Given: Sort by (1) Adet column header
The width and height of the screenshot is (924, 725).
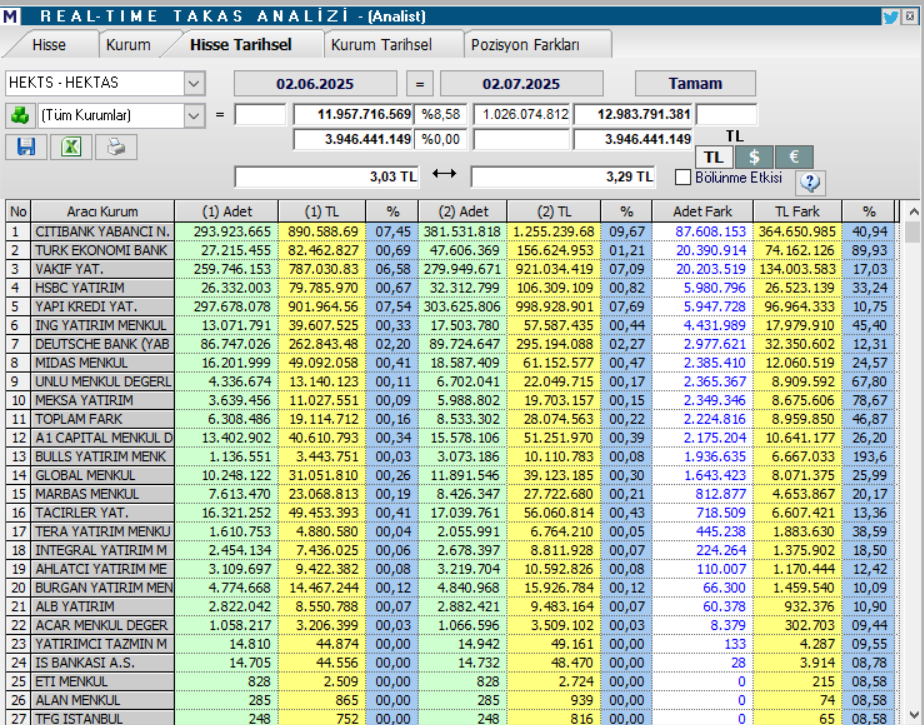Looking at the screenshot, I should pyautogui.click(x=227, y=212).
